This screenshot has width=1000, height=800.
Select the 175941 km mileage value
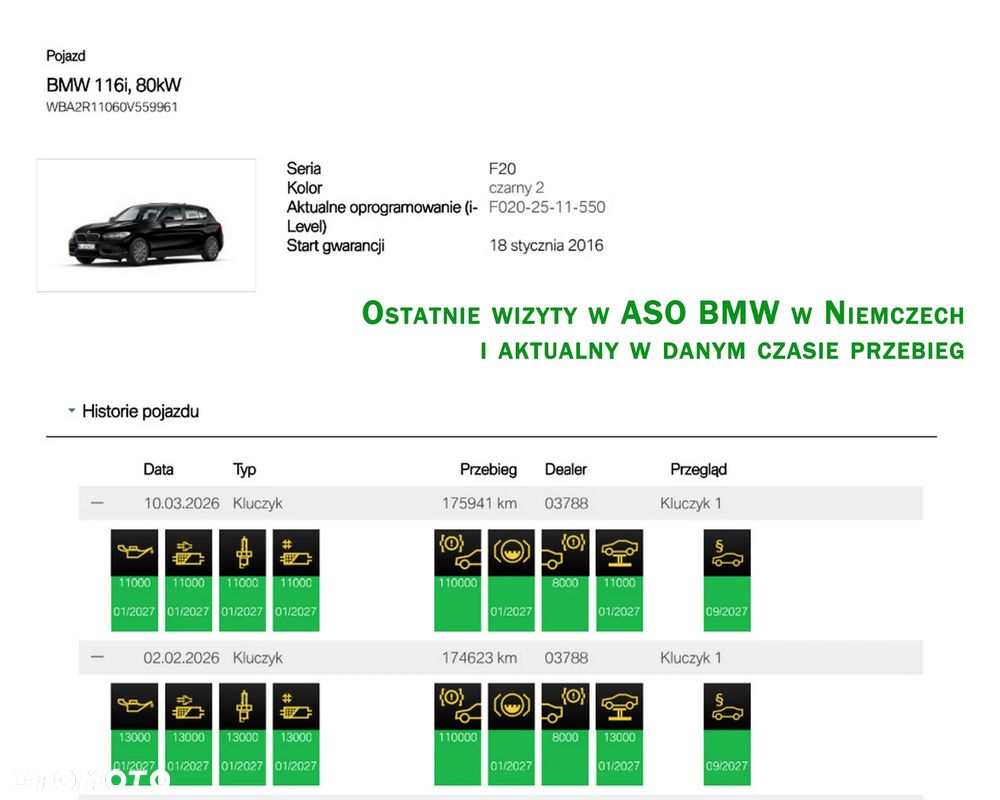pos(480,503)
